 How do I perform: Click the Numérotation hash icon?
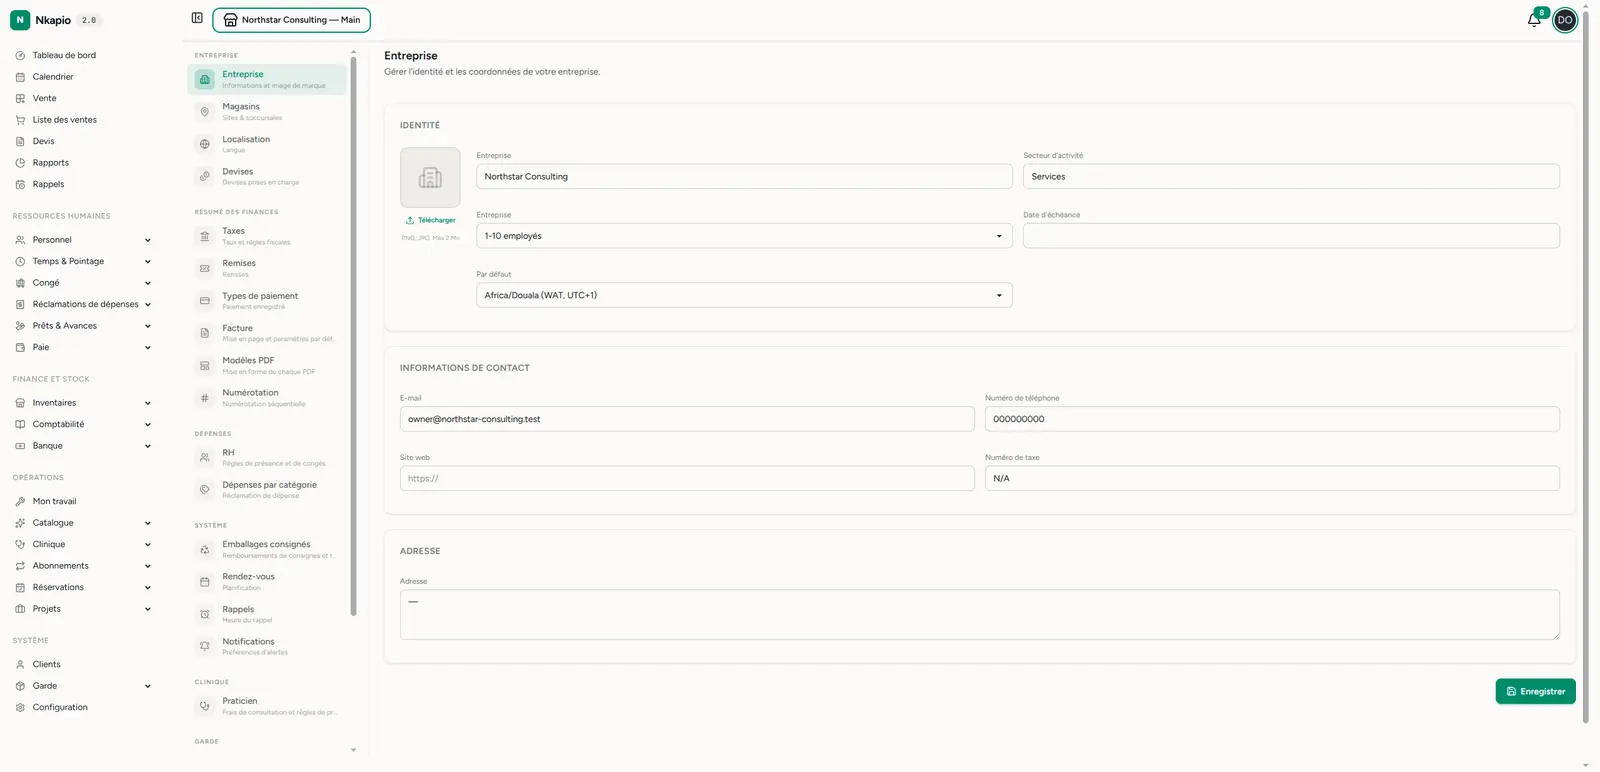click(x=205, y=398)
